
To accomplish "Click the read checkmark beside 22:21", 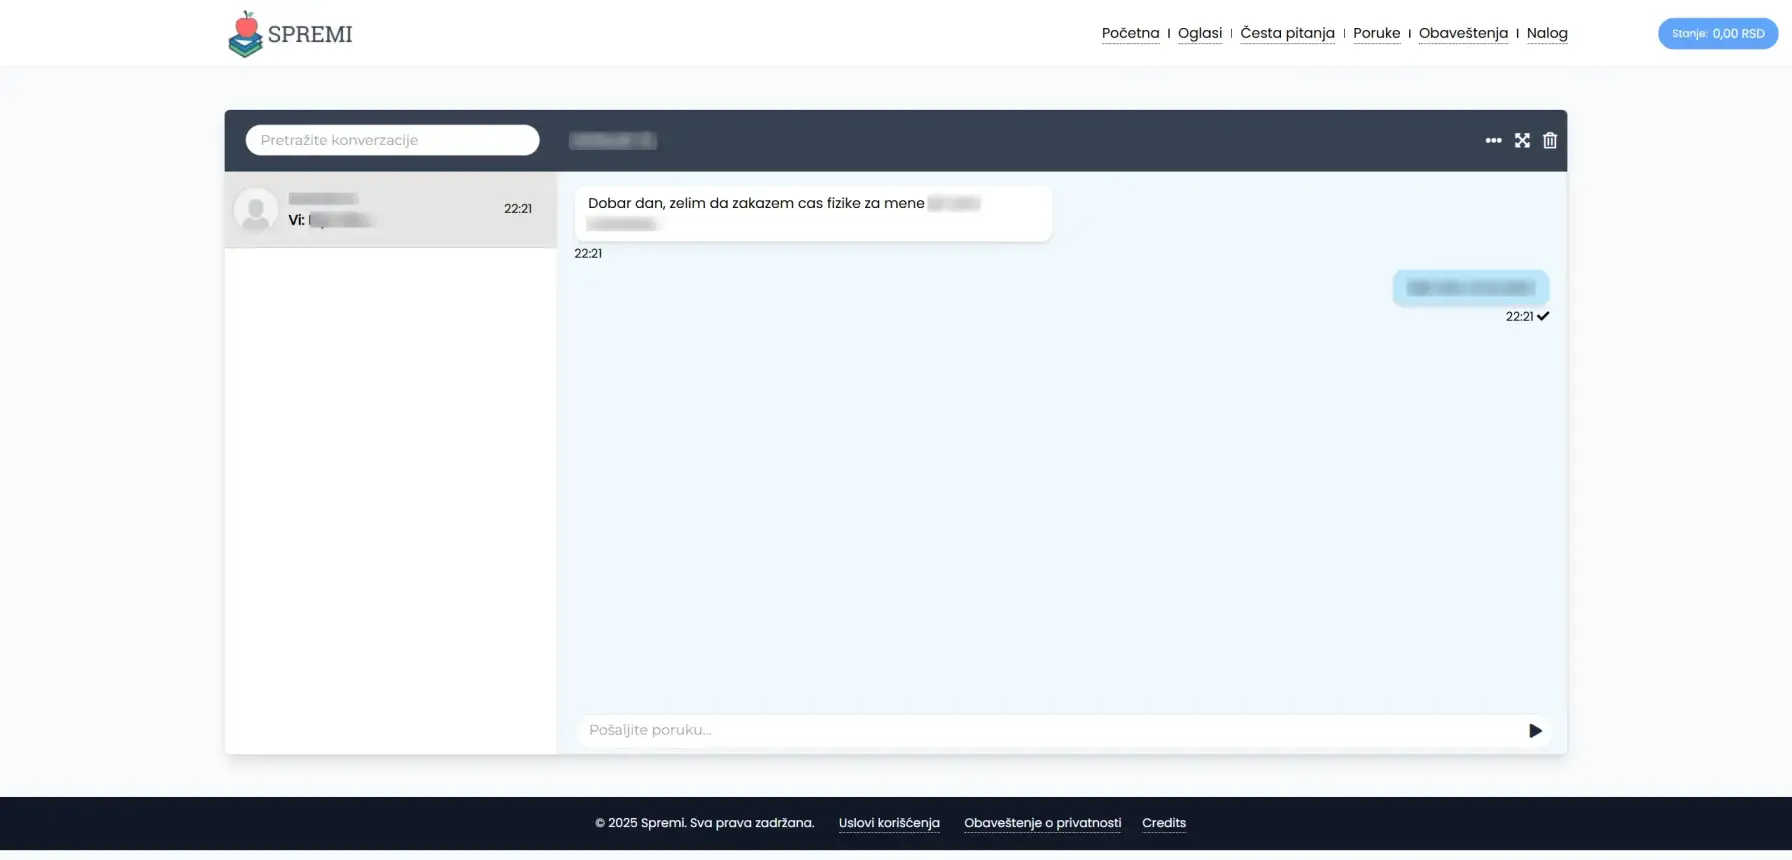I will pyautogui.click(x=1543, y=316).
